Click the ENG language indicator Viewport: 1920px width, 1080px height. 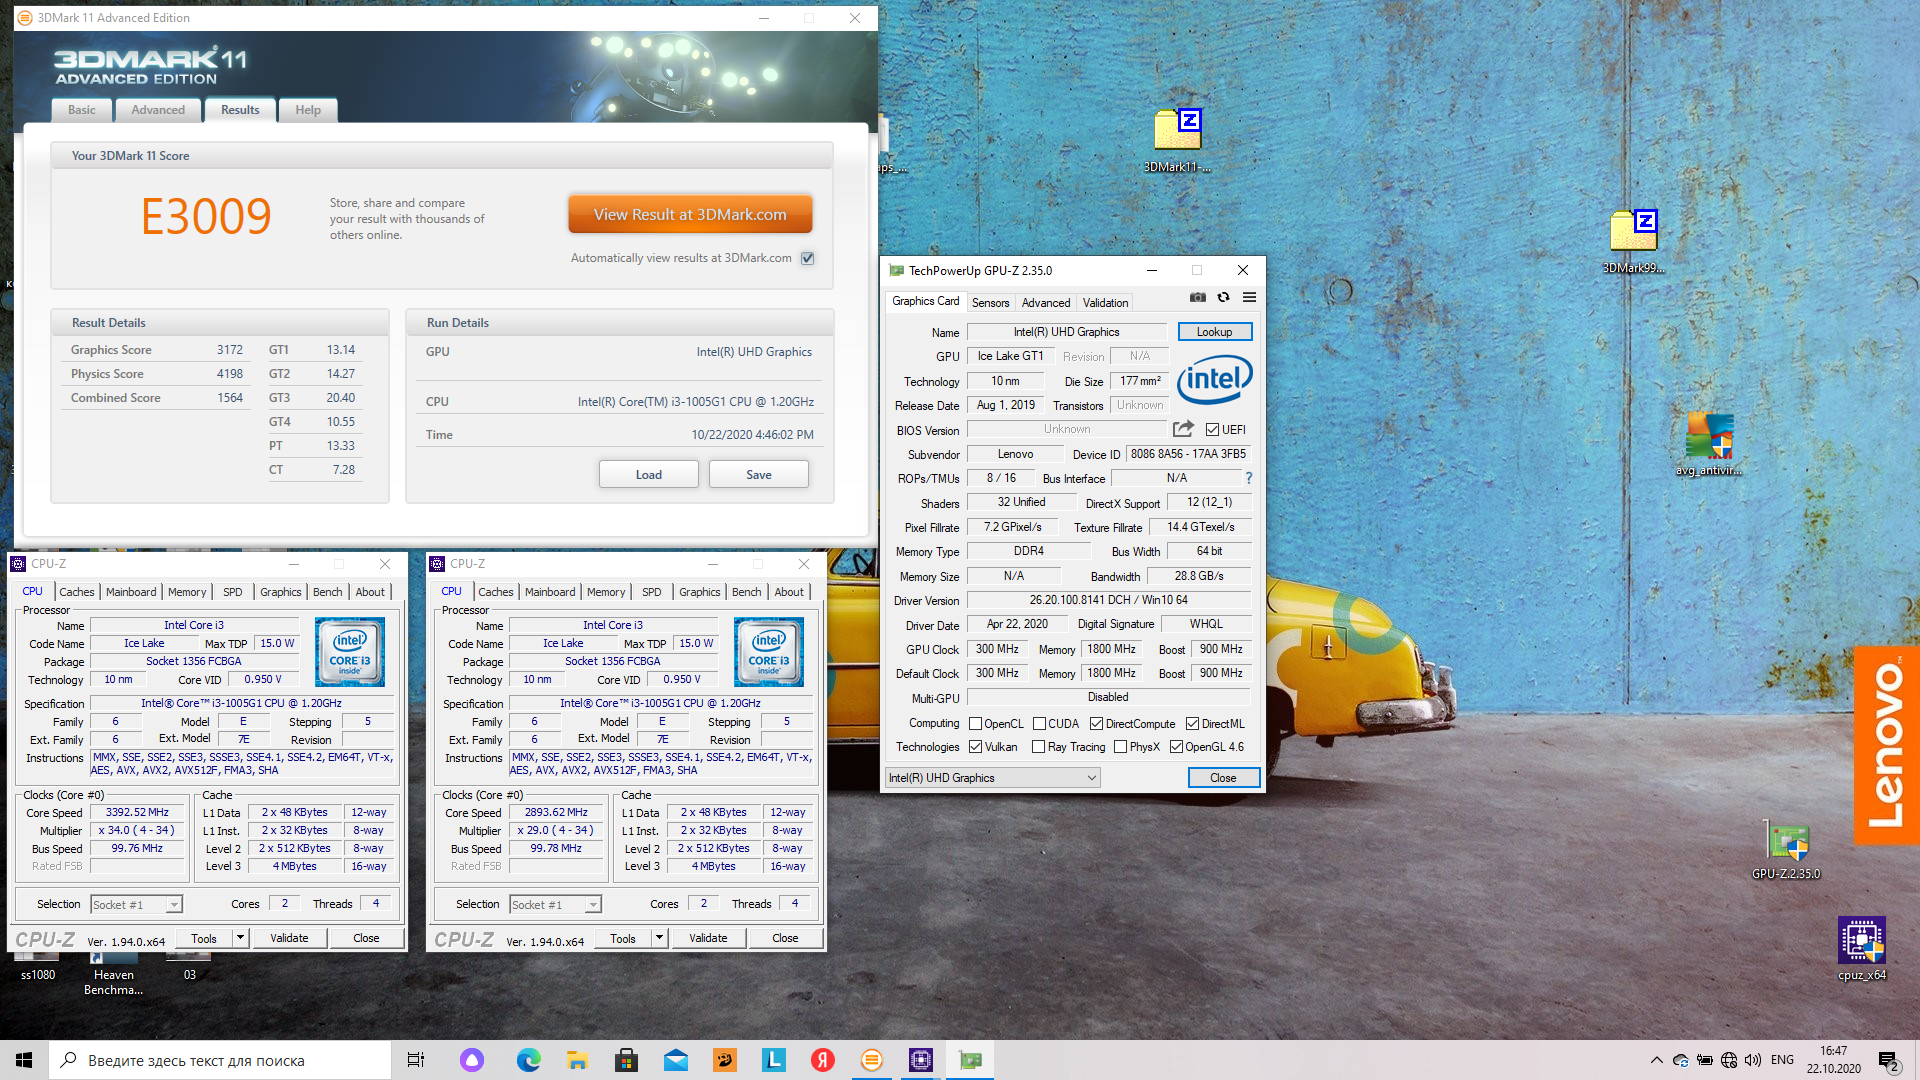1782,1060
